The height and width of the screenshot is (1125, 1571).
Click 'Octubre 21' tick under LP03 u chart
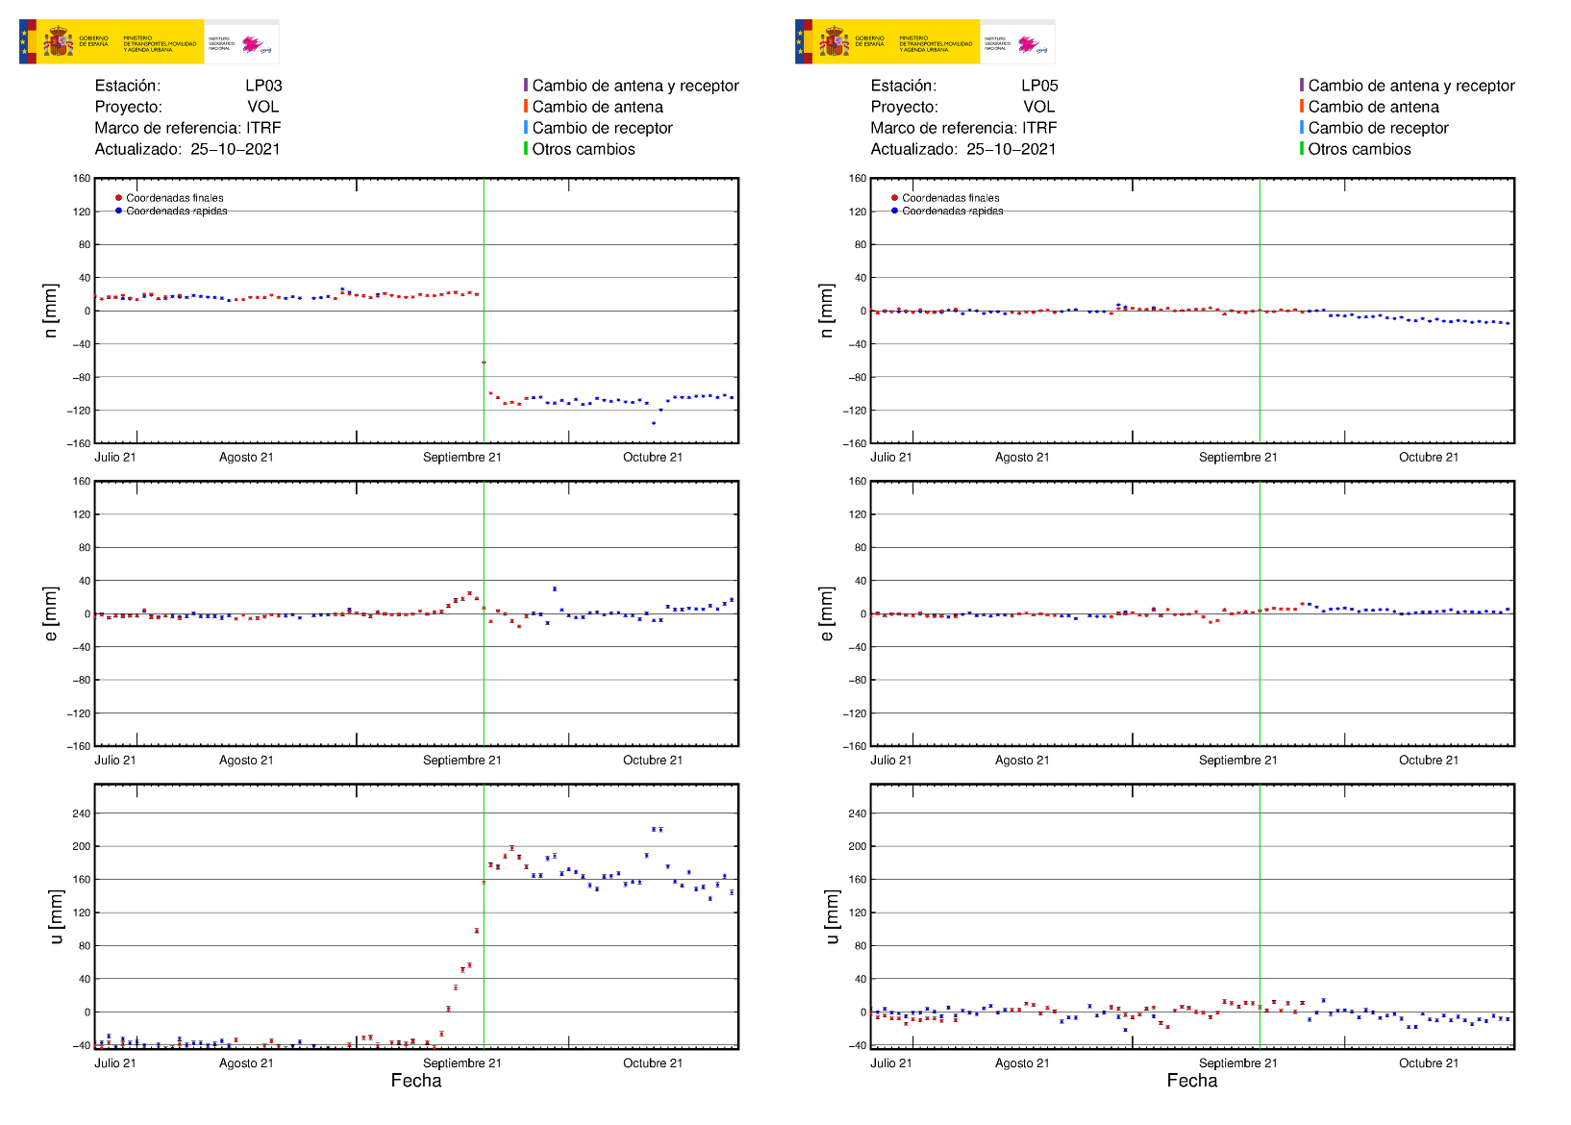click(x=653, y=1063)
